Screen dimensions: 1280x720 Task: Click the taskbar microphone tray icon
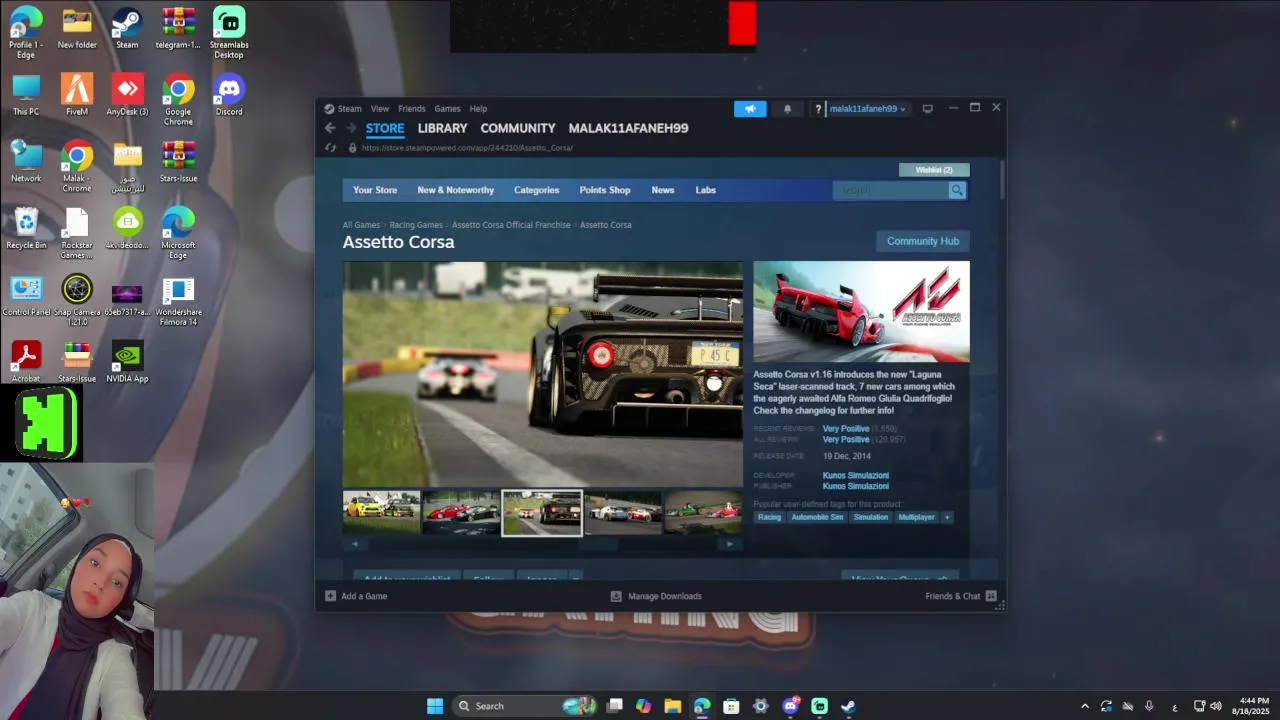1149,706
